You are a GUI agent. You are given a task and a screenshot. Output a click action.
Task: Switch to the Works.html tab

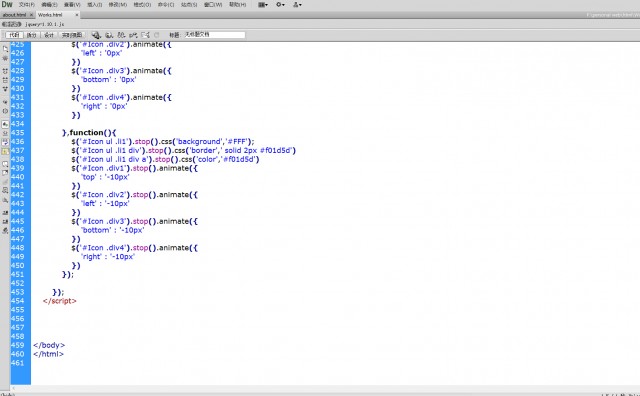coord(50,15)
